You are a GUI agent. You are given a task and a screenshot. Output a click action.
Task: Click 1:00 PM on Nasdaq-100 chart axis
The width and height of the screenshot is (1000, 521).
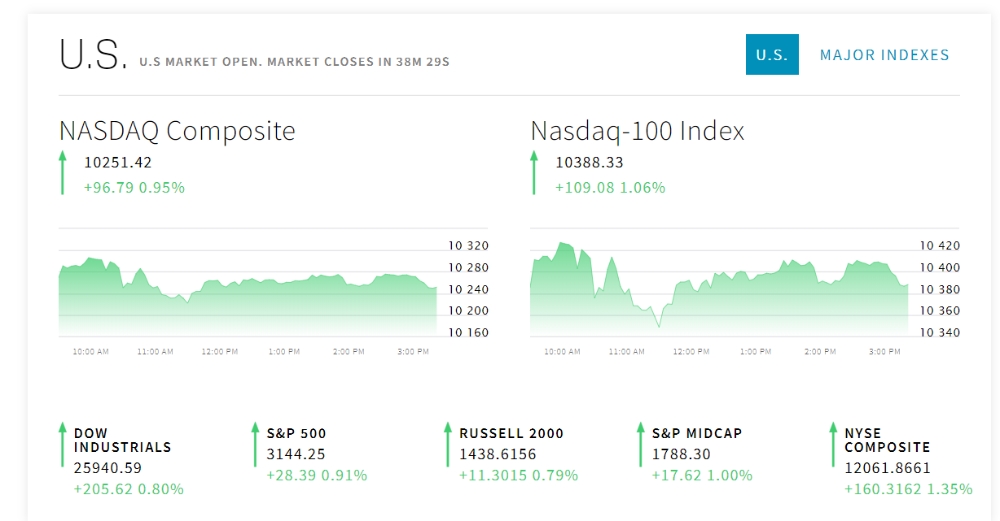pyautogui.click(x=755, y=351)
